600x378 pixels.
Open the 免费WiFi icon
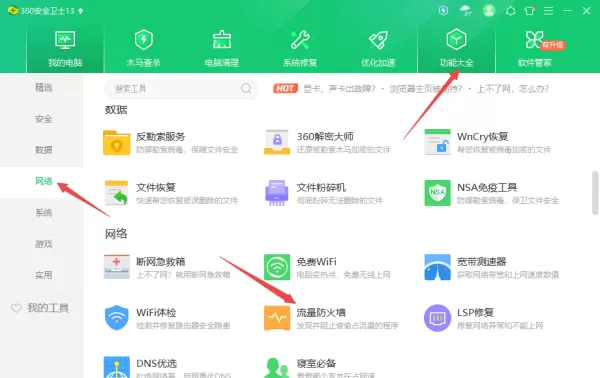(x=277, y=267)
